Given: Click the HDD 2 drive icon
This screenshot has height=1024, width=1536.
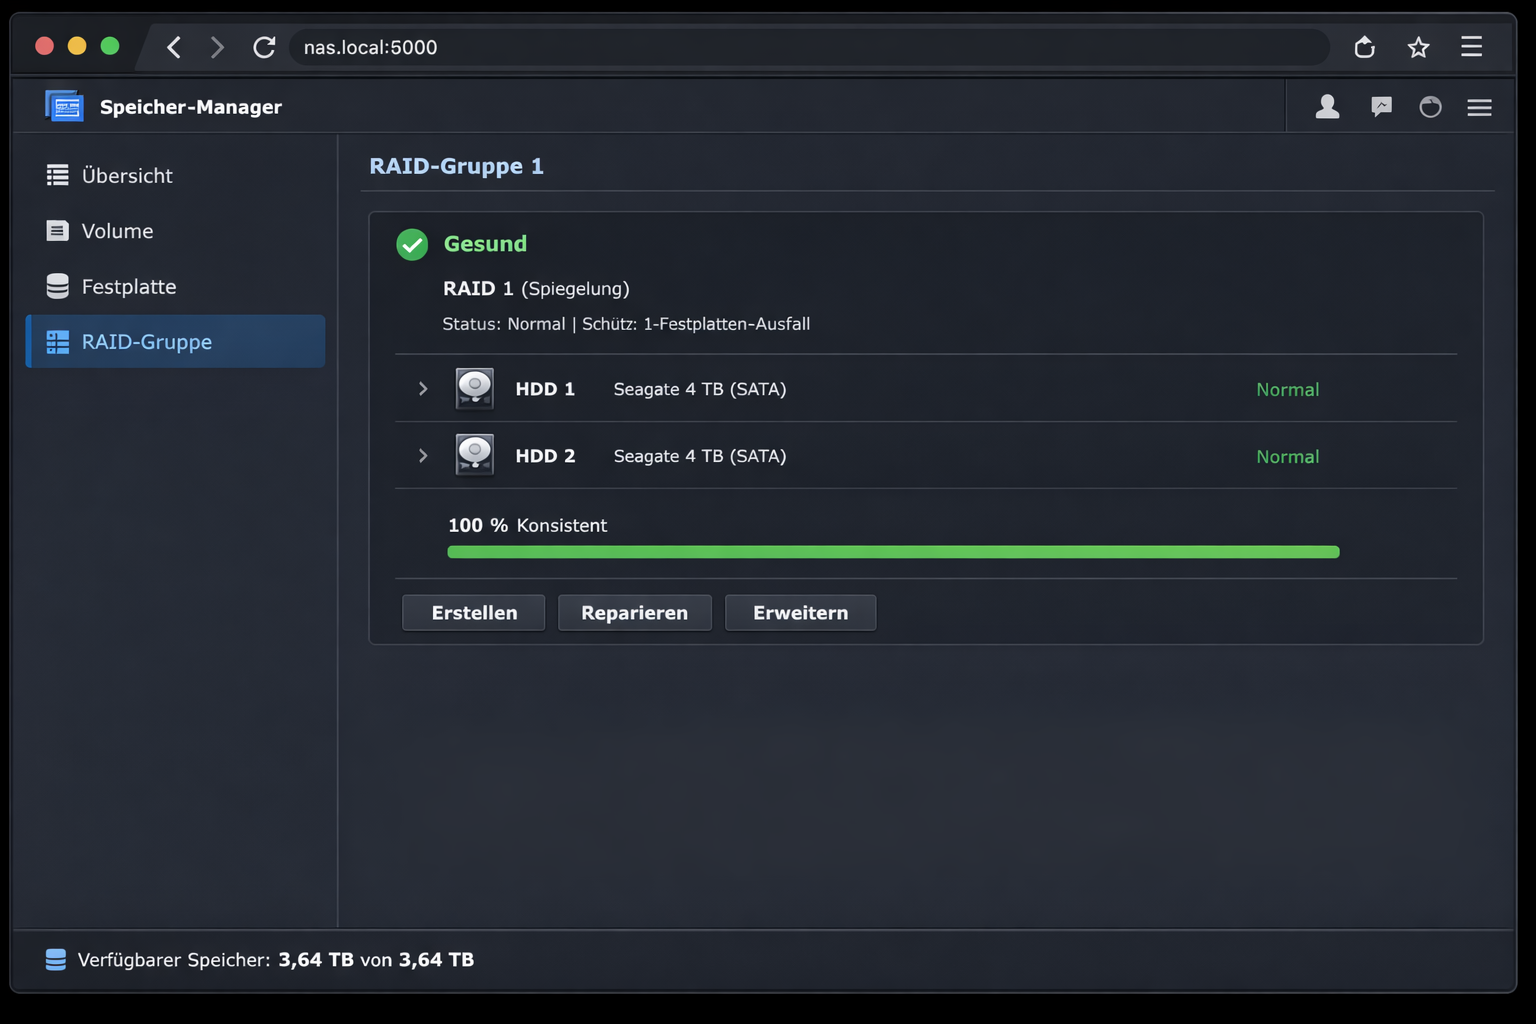Looking at the screenshot, I should pos(474,455).
